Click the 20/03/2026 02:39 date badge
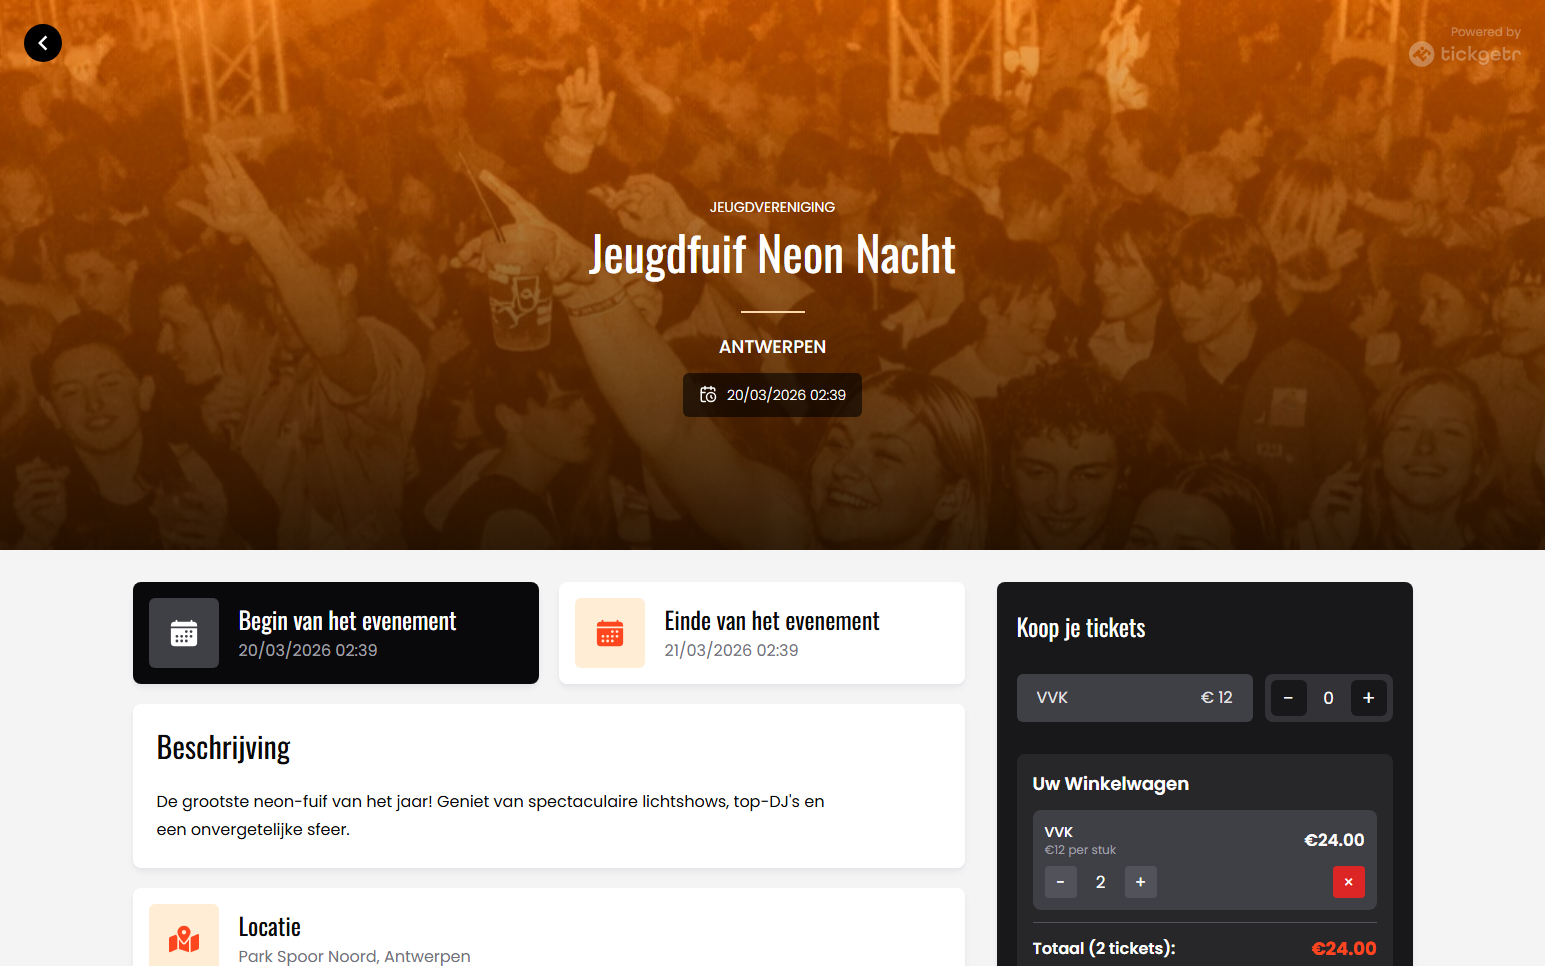Image resolution: width=1545 pixels, height=966 pixels. 772,395
